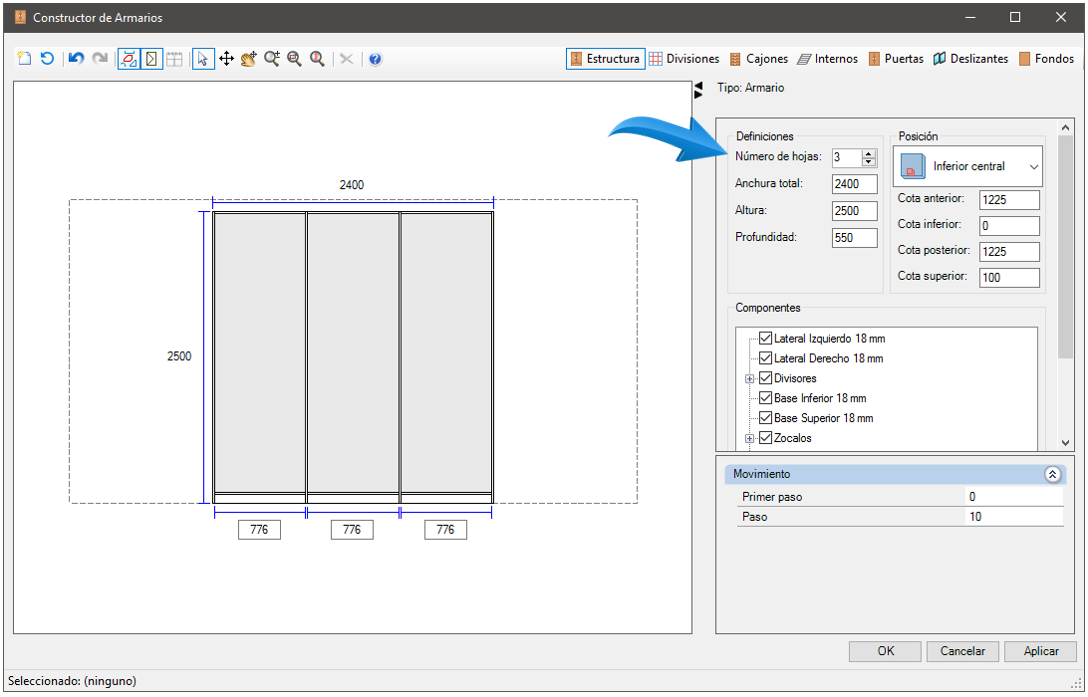Expand the Zocalos tree node
This screenshot has height=697, width=1088.
pos(749,439)
